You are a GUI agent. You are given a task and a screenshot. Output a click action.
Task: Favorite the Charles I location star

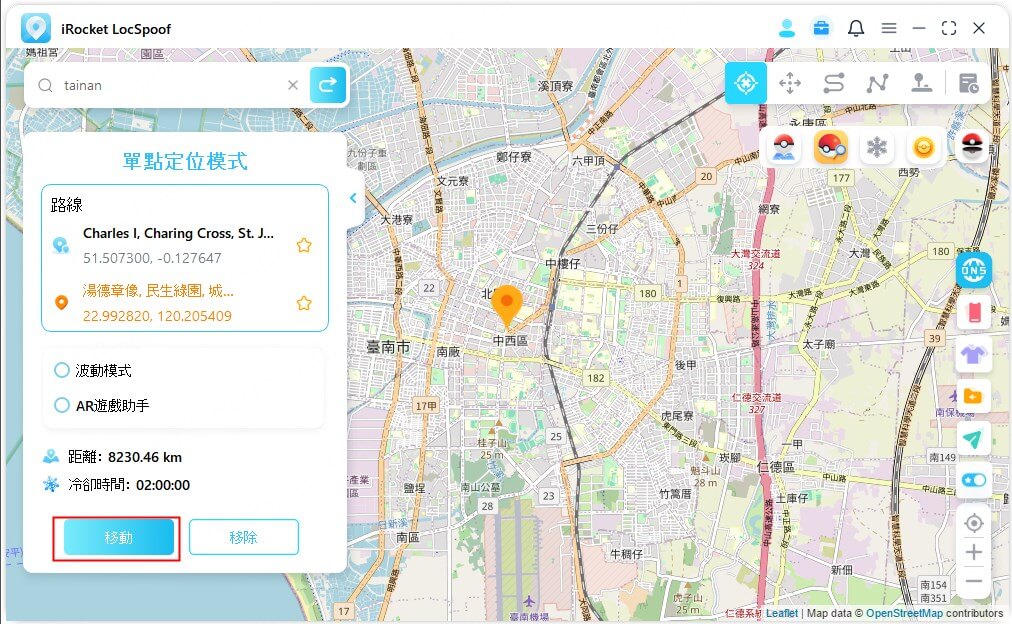tap(304, 245)
